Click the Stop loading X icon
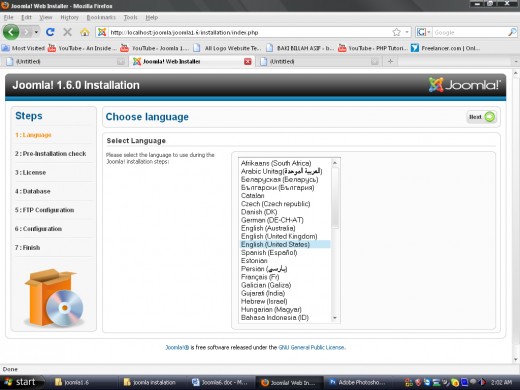Image resolution: width=520 pixels, height=390 pixels. click(67, 32)
